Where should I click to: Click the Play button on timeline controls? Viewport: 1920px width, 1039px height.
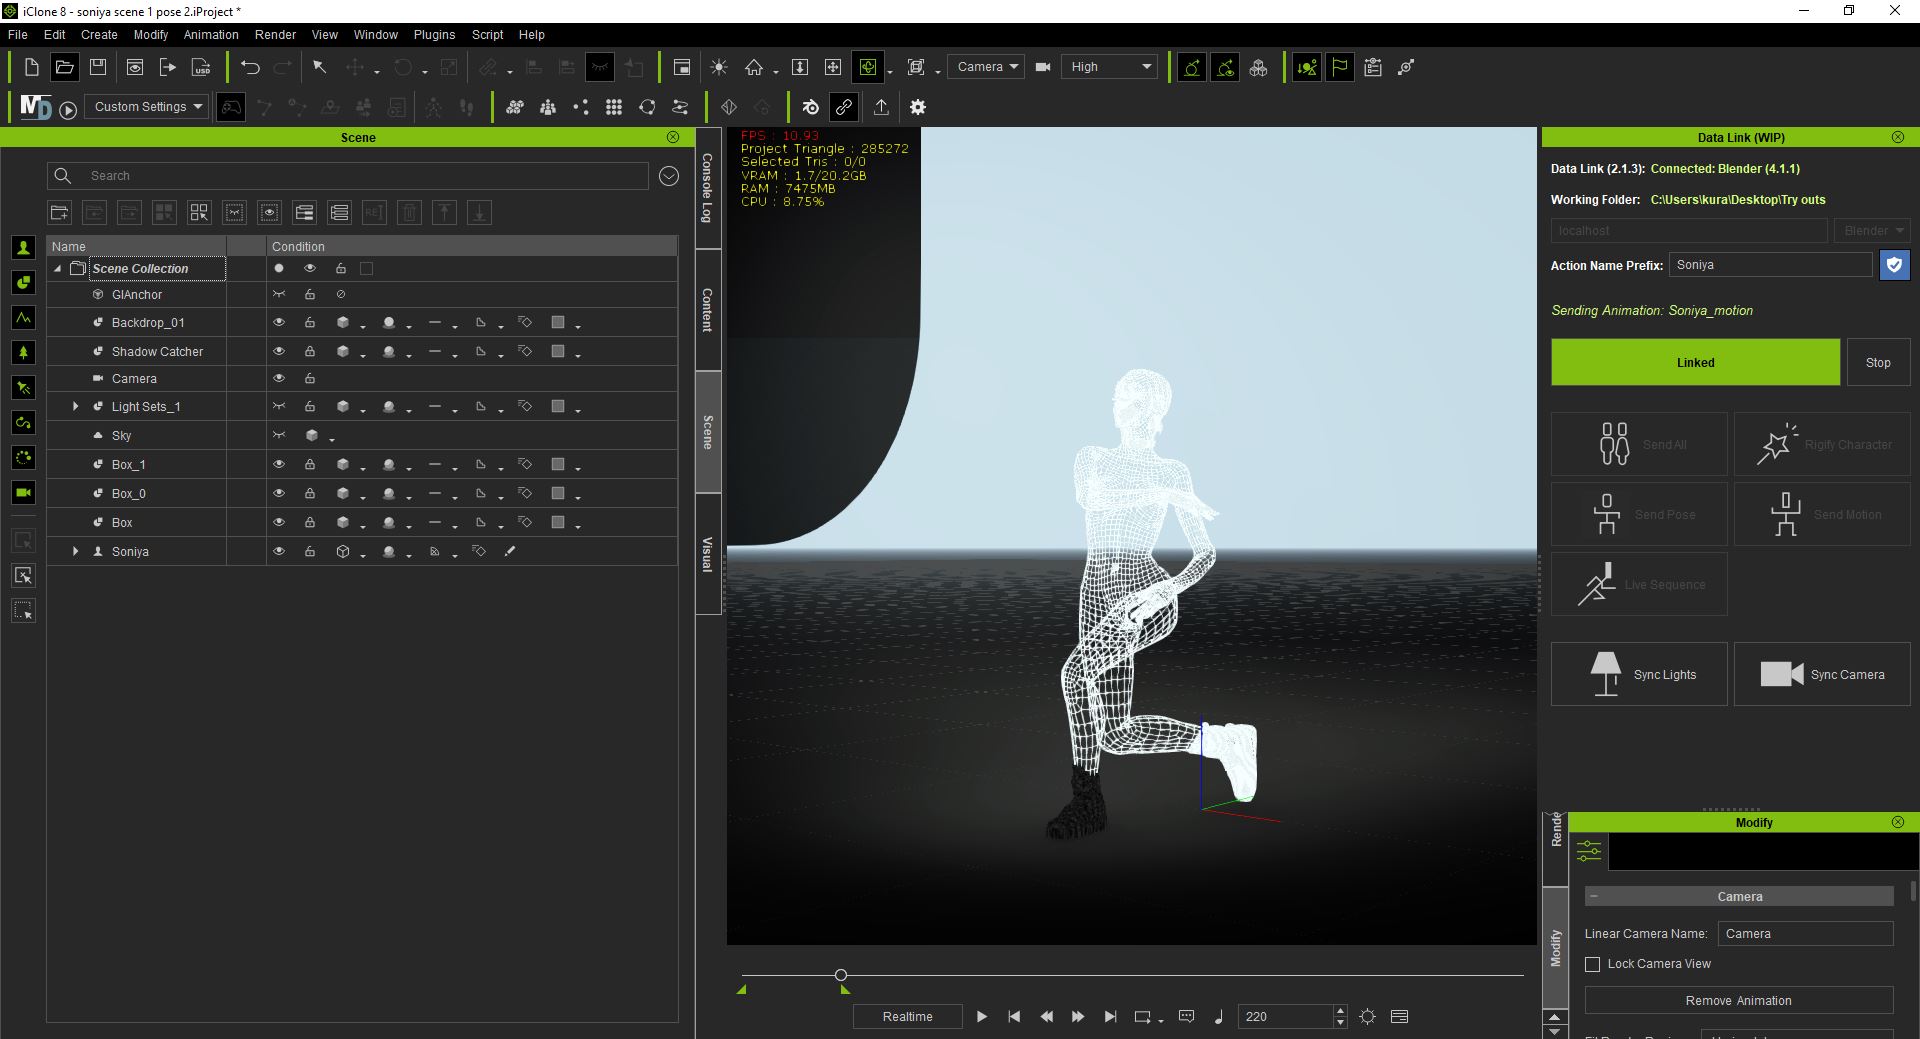982,1016
